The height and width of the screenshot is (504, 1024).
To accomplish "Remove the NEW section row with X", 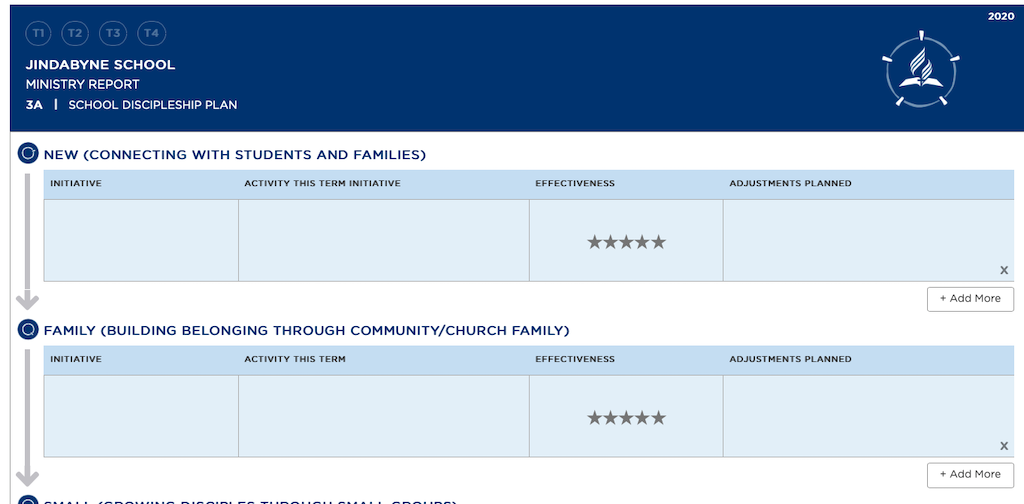I will (1004, 270).
